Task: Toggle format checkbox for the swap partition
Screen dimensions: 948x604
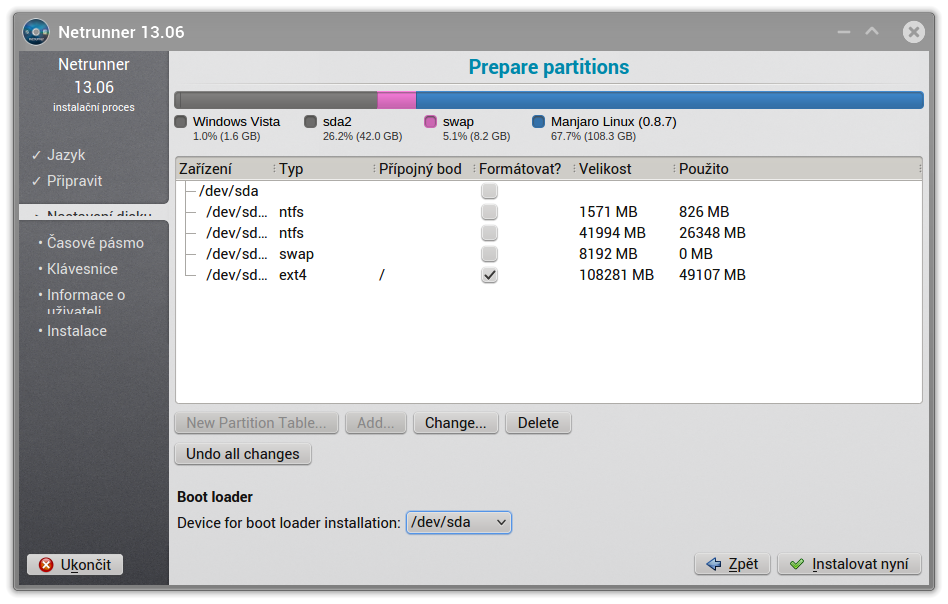Action: tap(489, 254)
